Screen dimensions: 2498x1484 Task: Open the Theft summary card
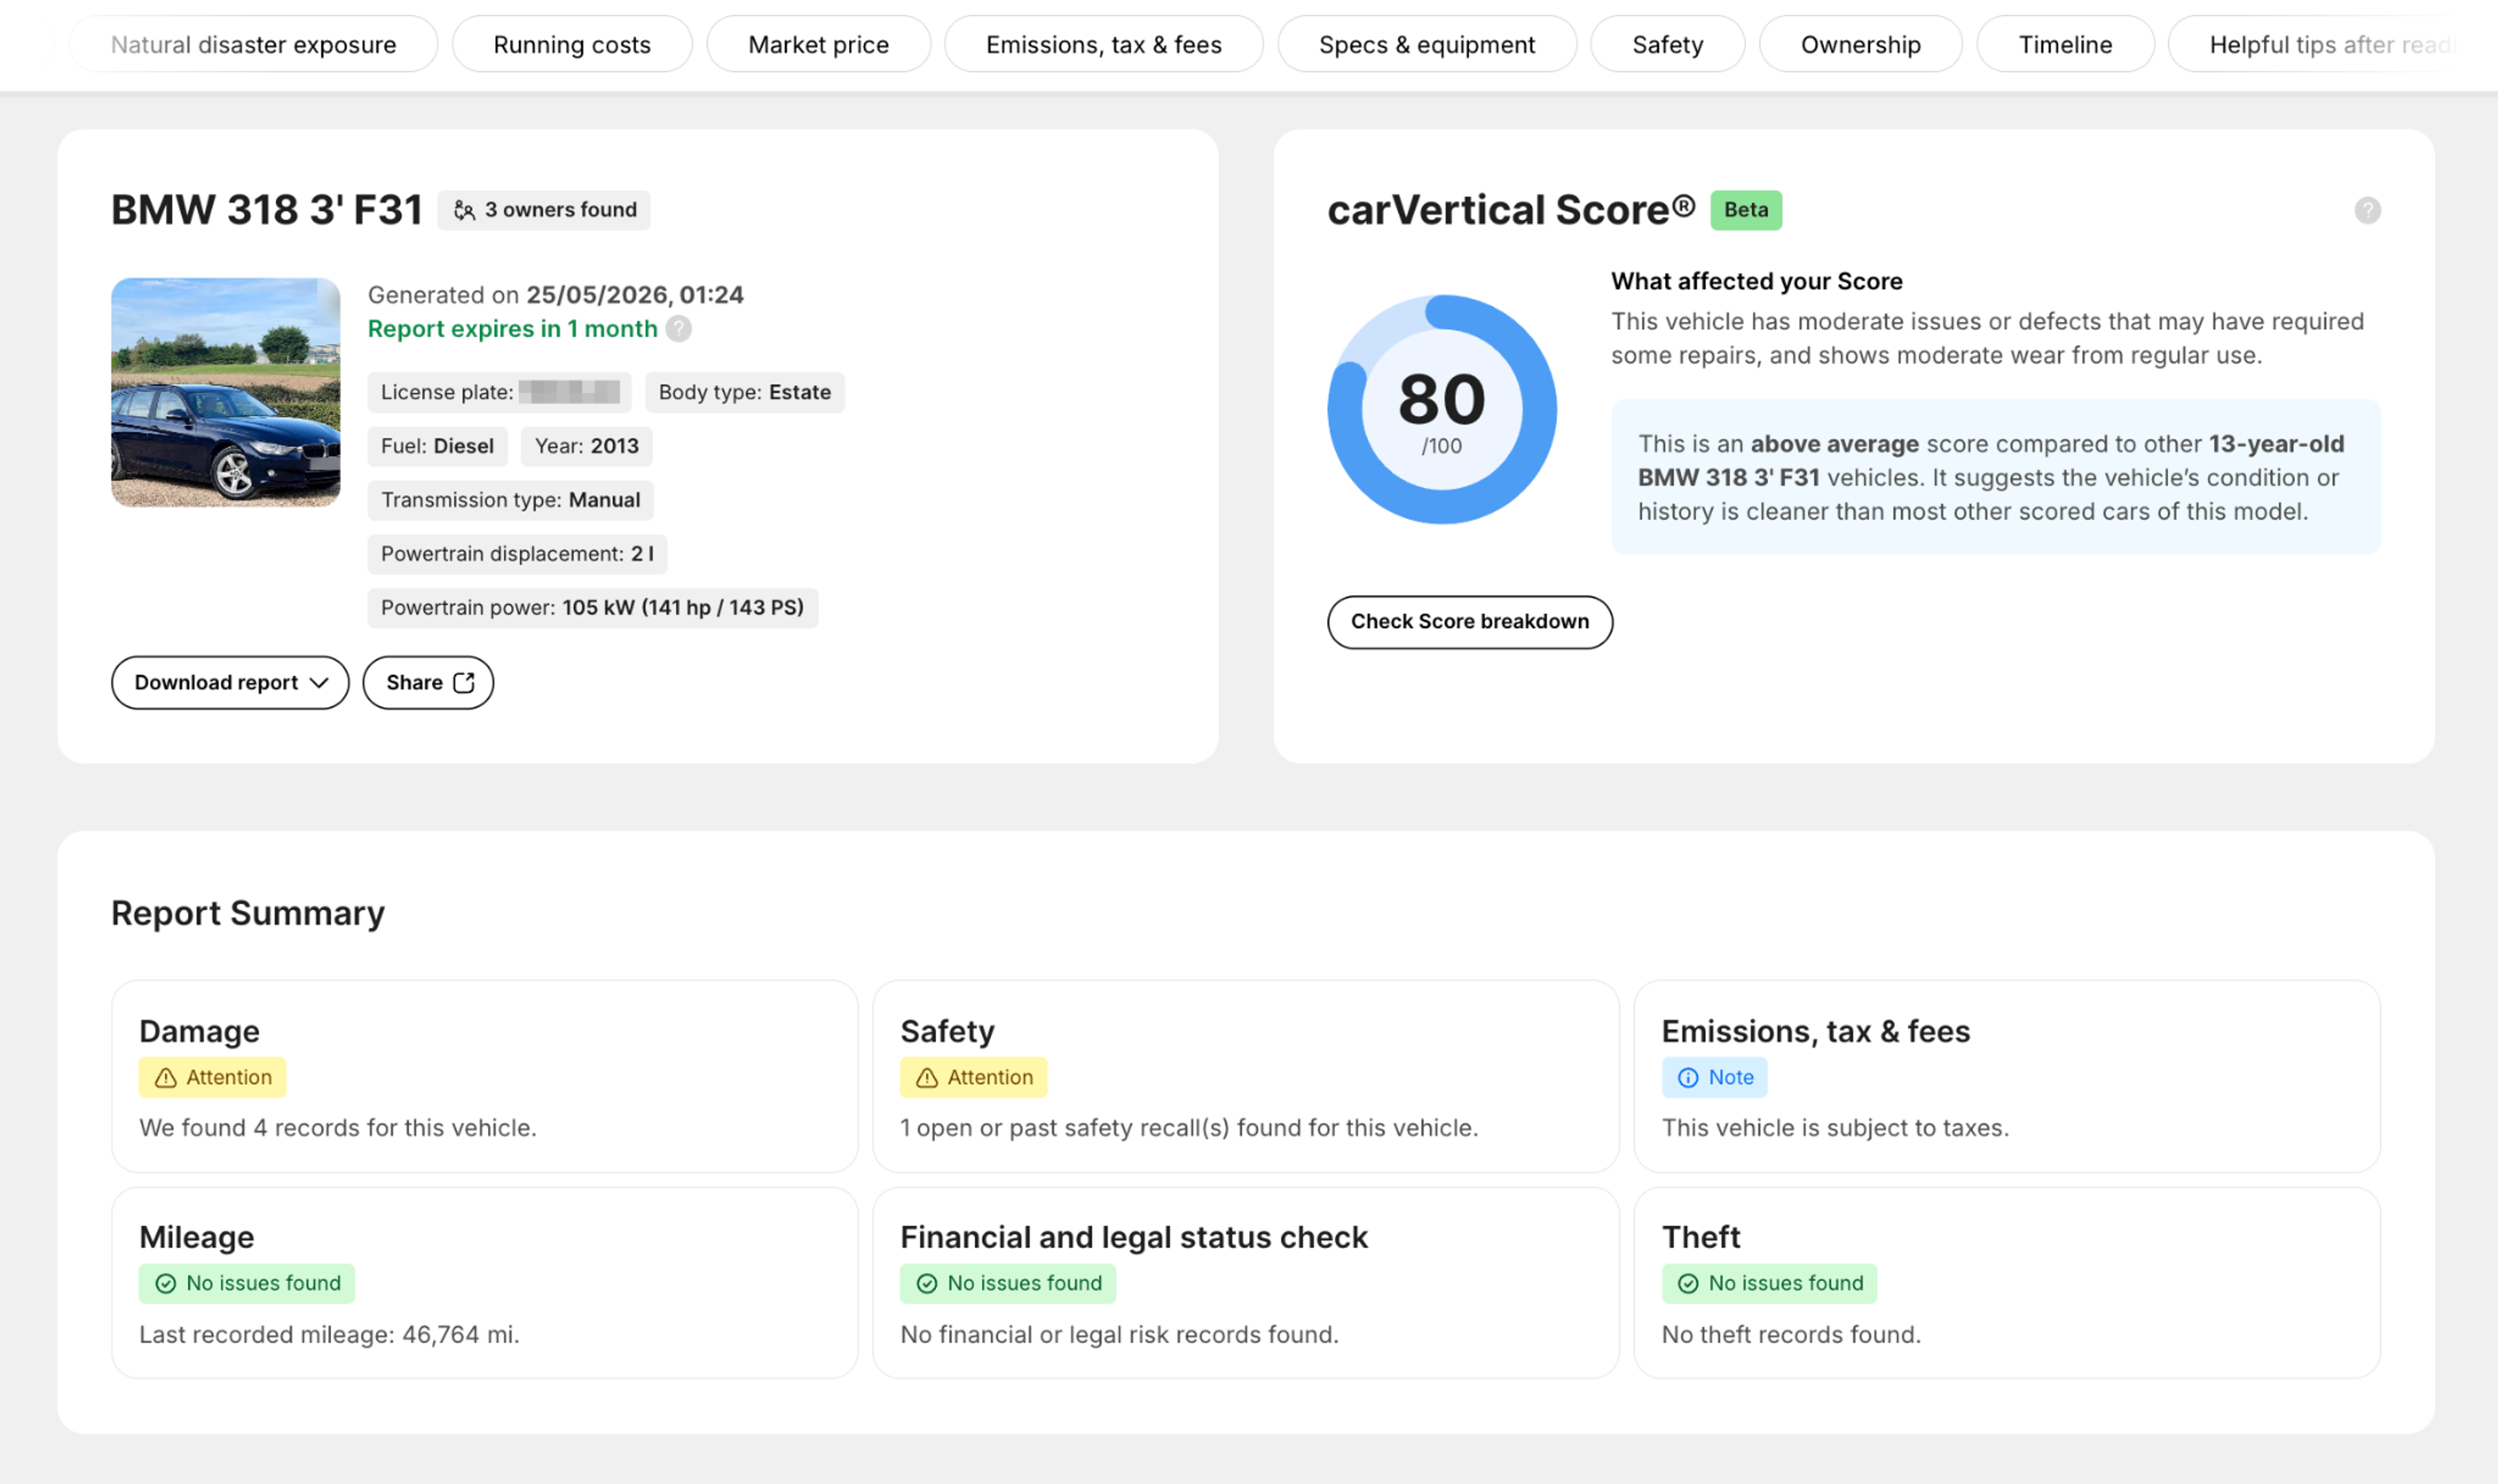click(x=2007, y=1283)
